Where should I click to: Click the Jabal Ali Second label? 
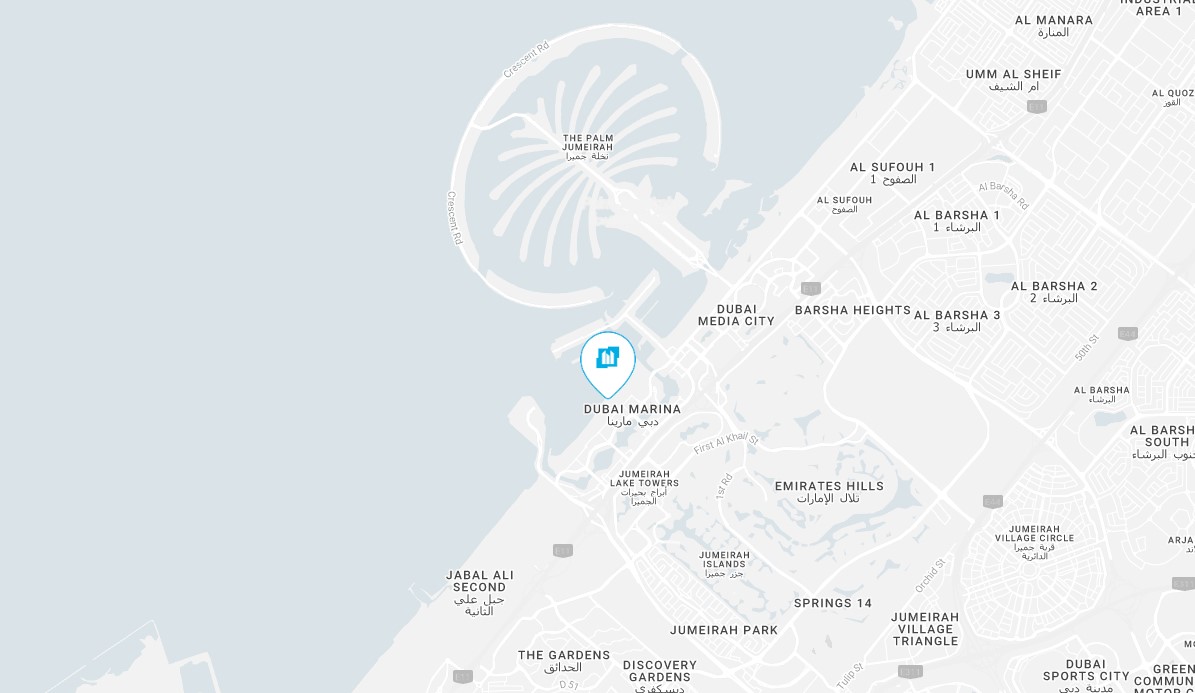(479, 593)
